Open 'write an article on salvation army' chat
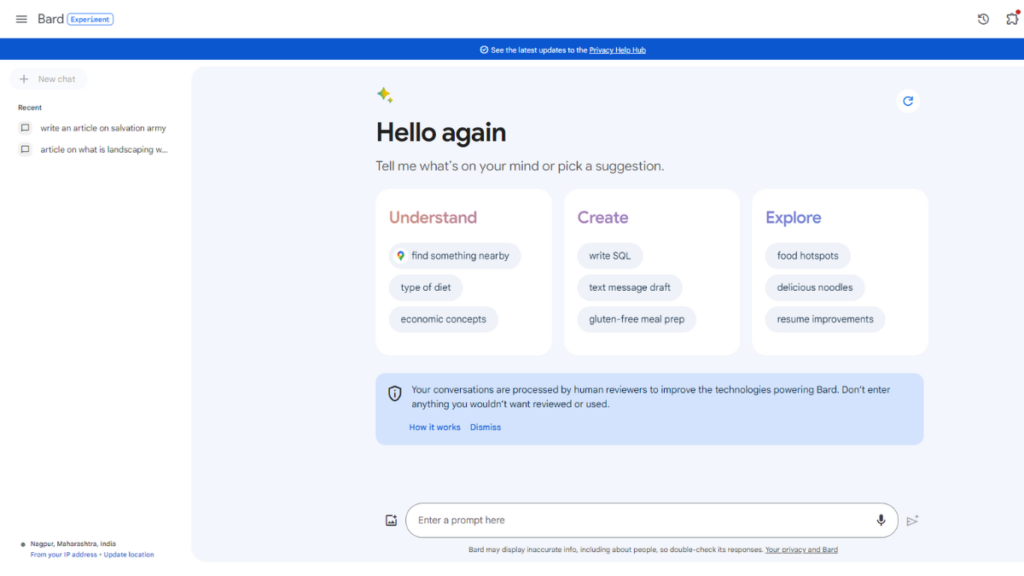 coord(103,128)
